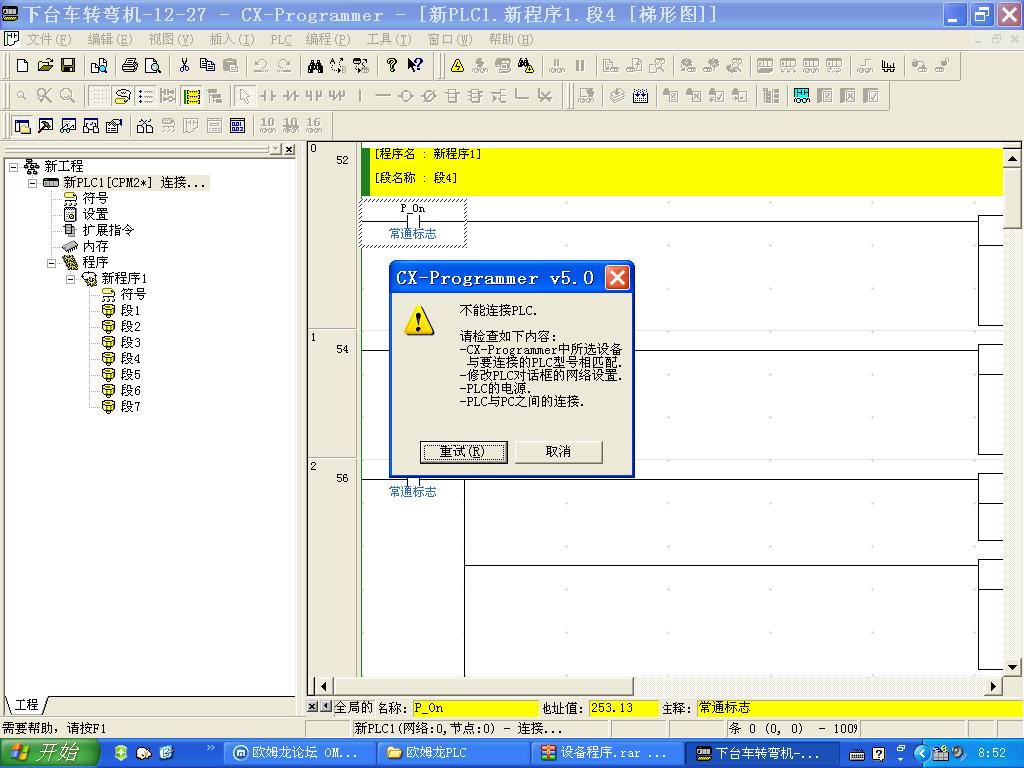
Task: Click the 主释 comment field 常通标志
Action: pyautogui.click(x=859, y=708)
